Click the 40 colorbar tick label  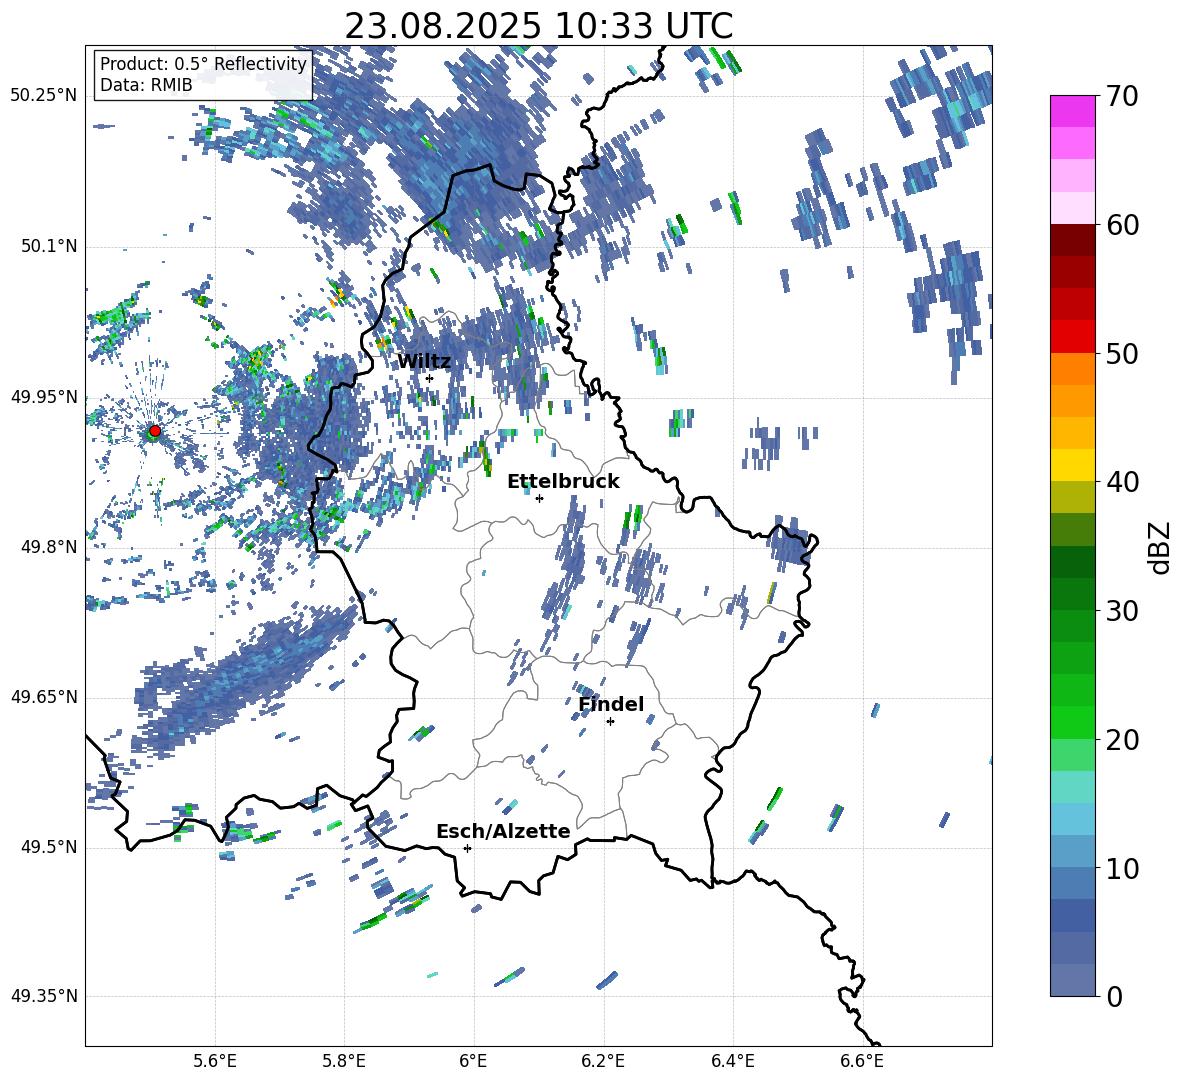coord(1122,482)
